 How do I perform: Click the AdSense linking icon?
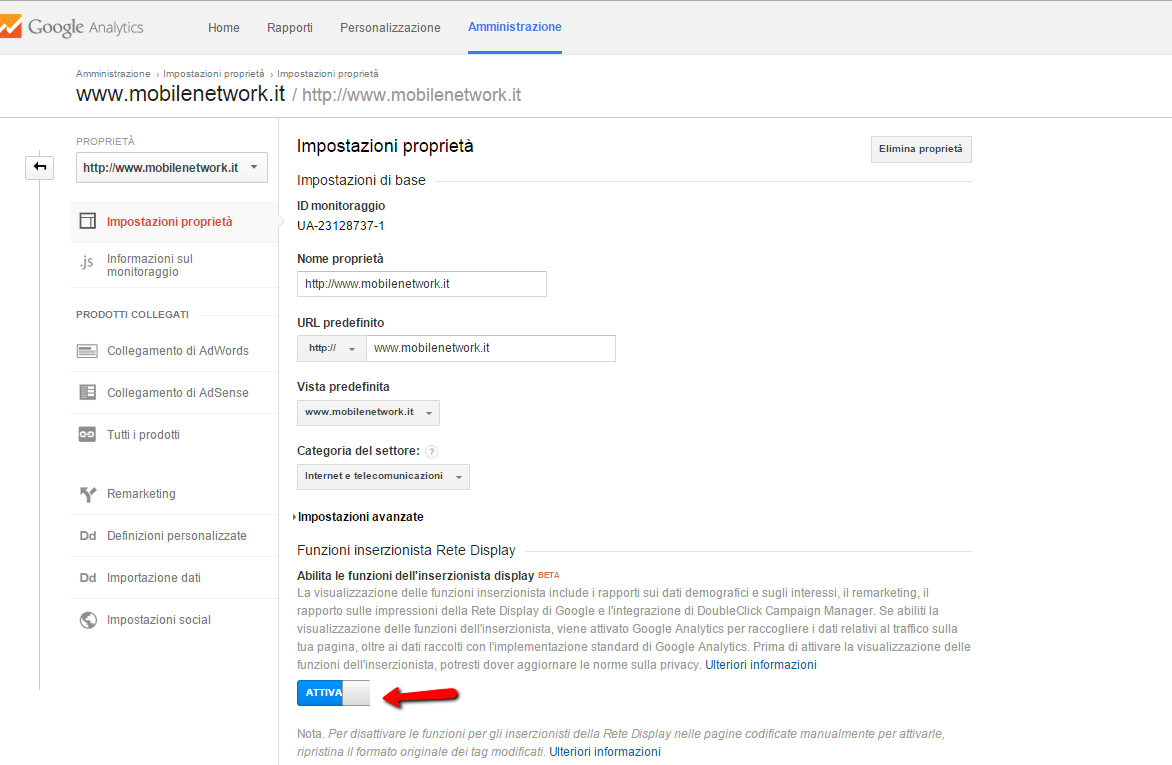point(88,393)
